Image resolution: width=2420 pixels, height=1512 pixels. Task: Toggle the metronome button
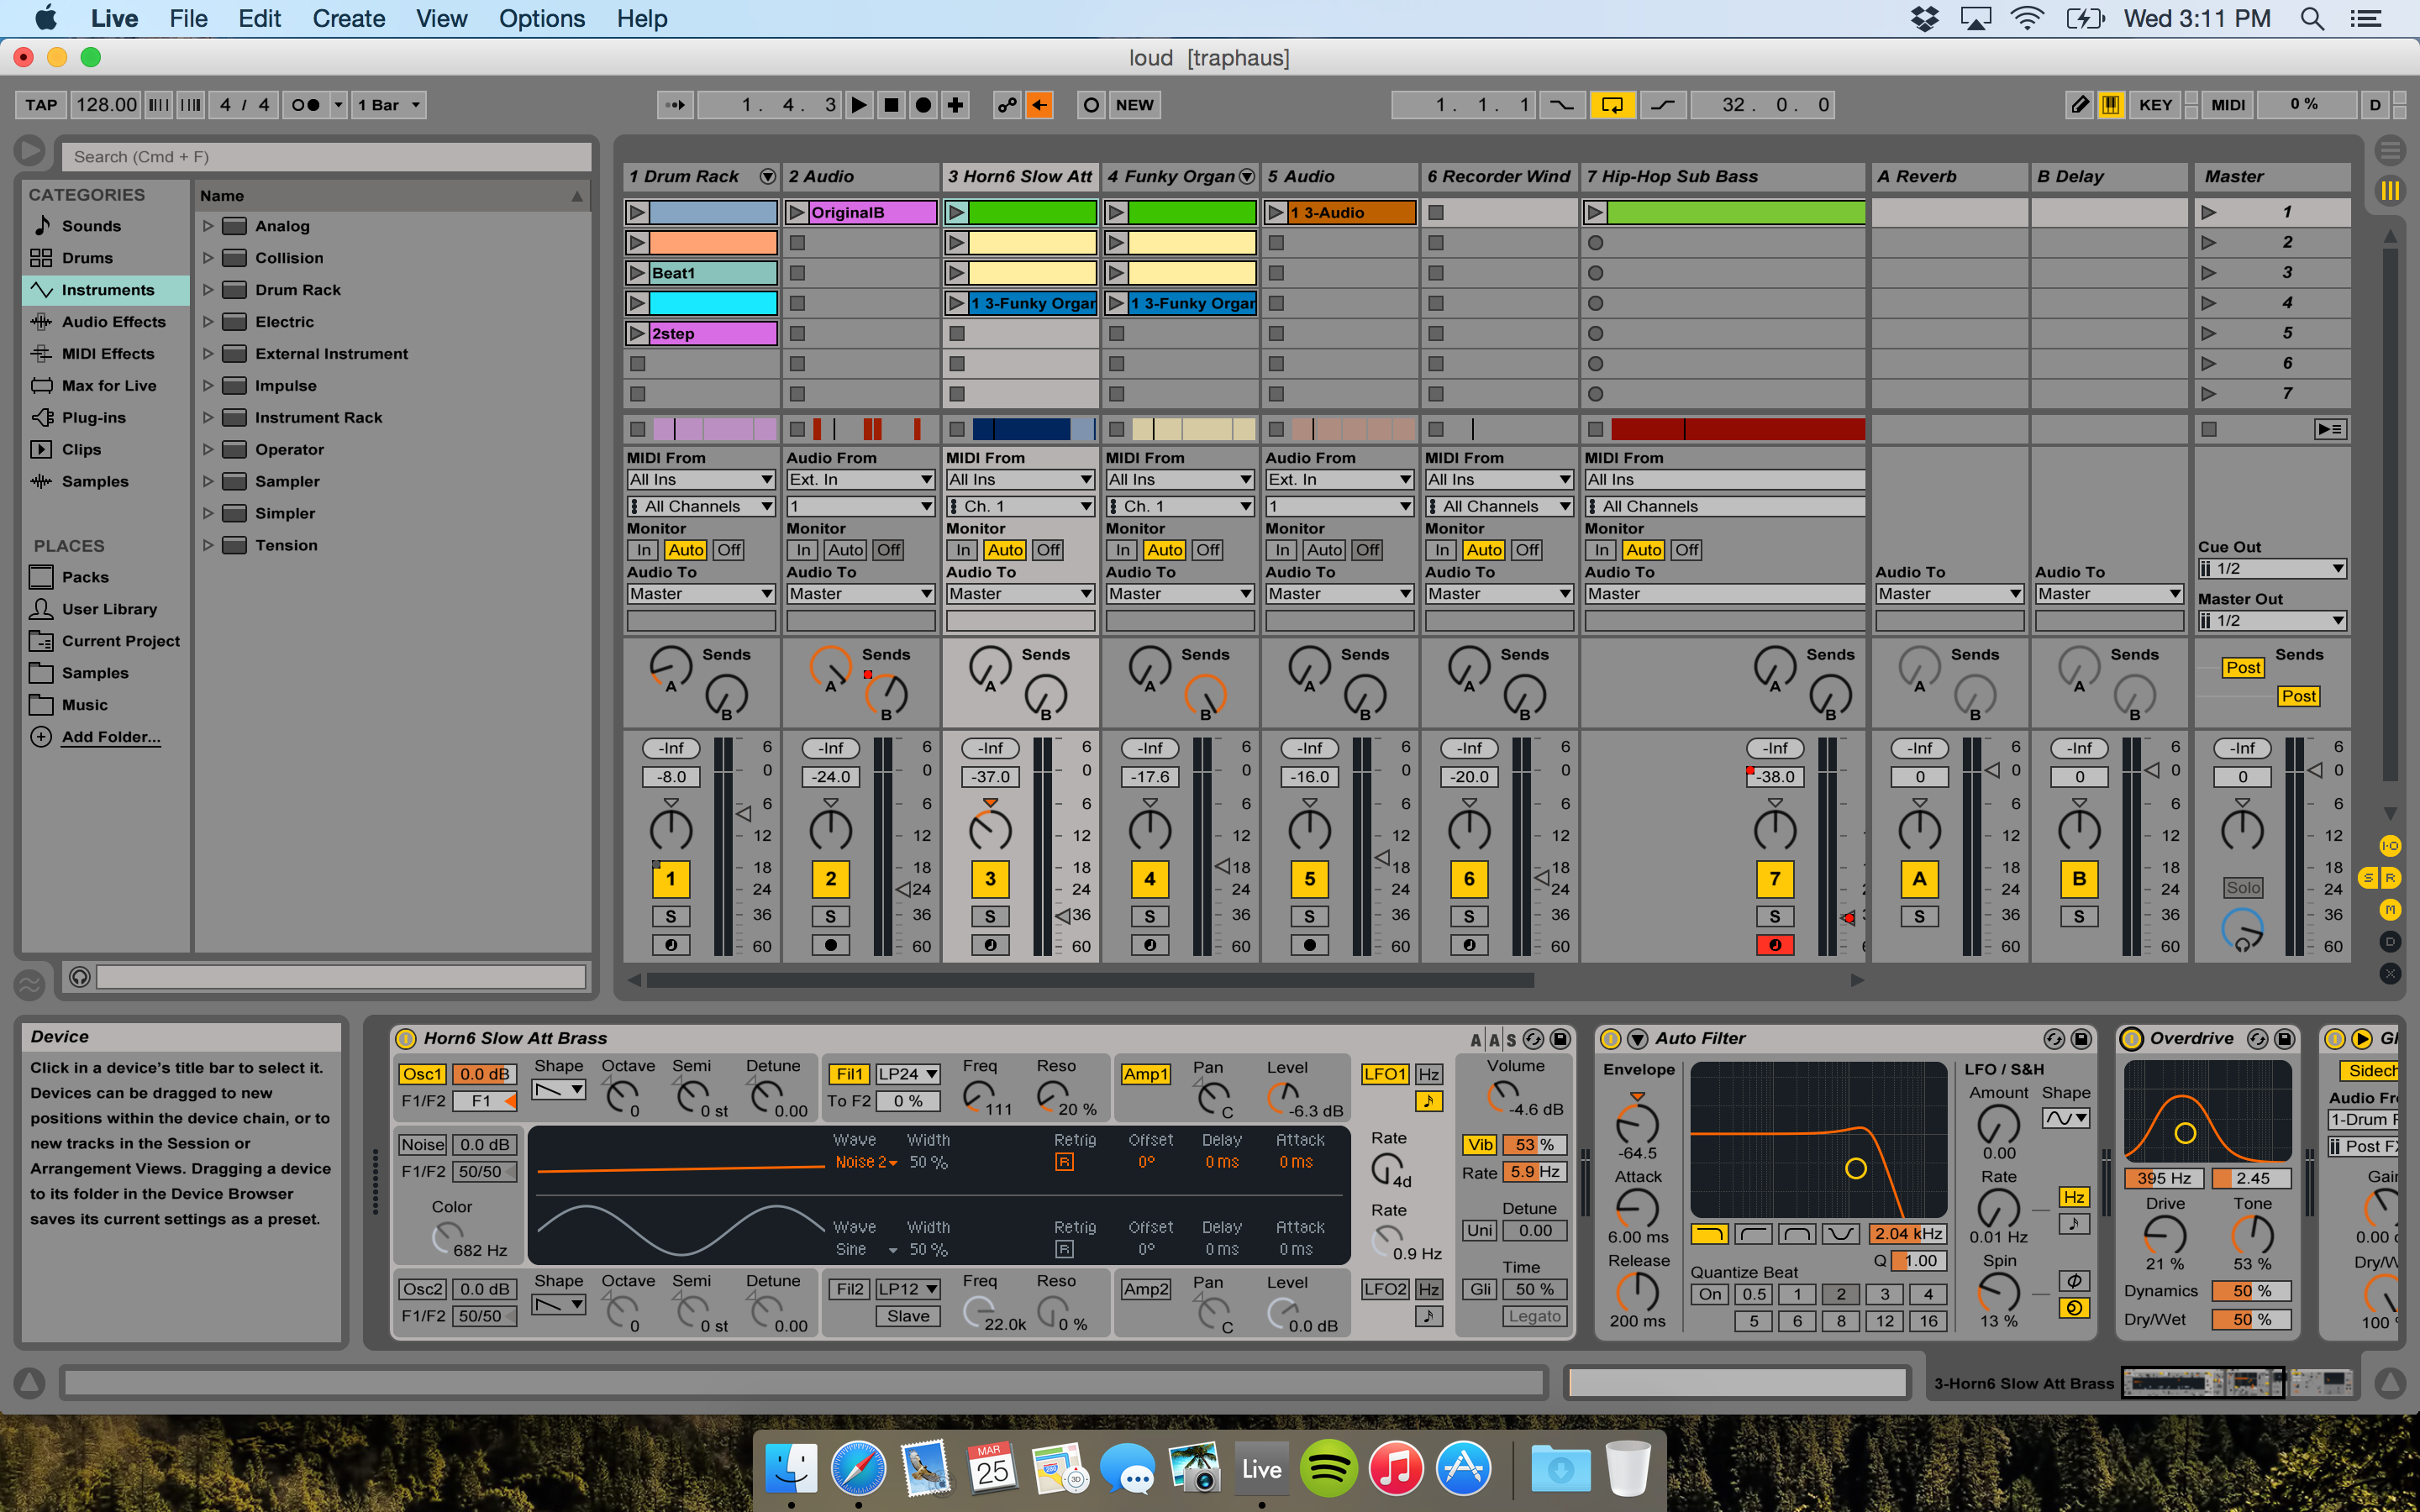coord(305,105)
